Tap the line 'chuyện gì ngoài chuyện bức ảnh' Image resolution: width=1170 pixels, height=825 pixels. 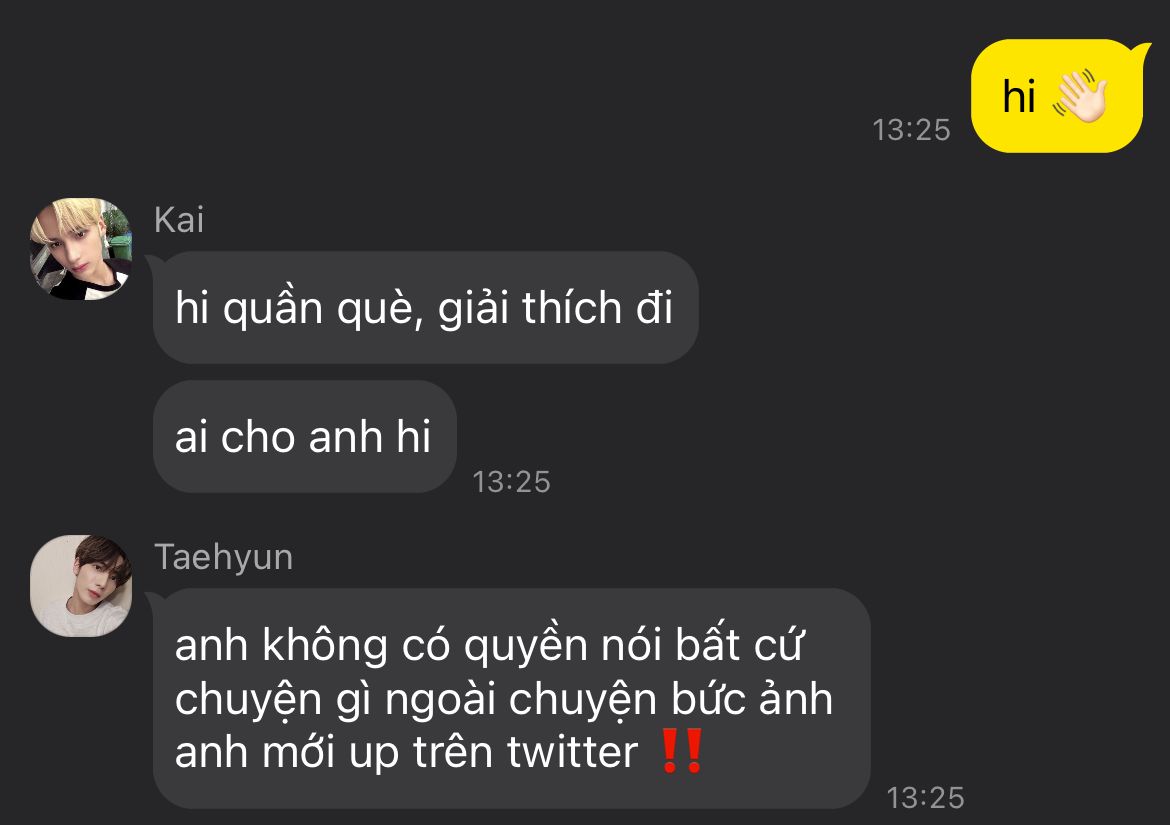click(504, 699)
